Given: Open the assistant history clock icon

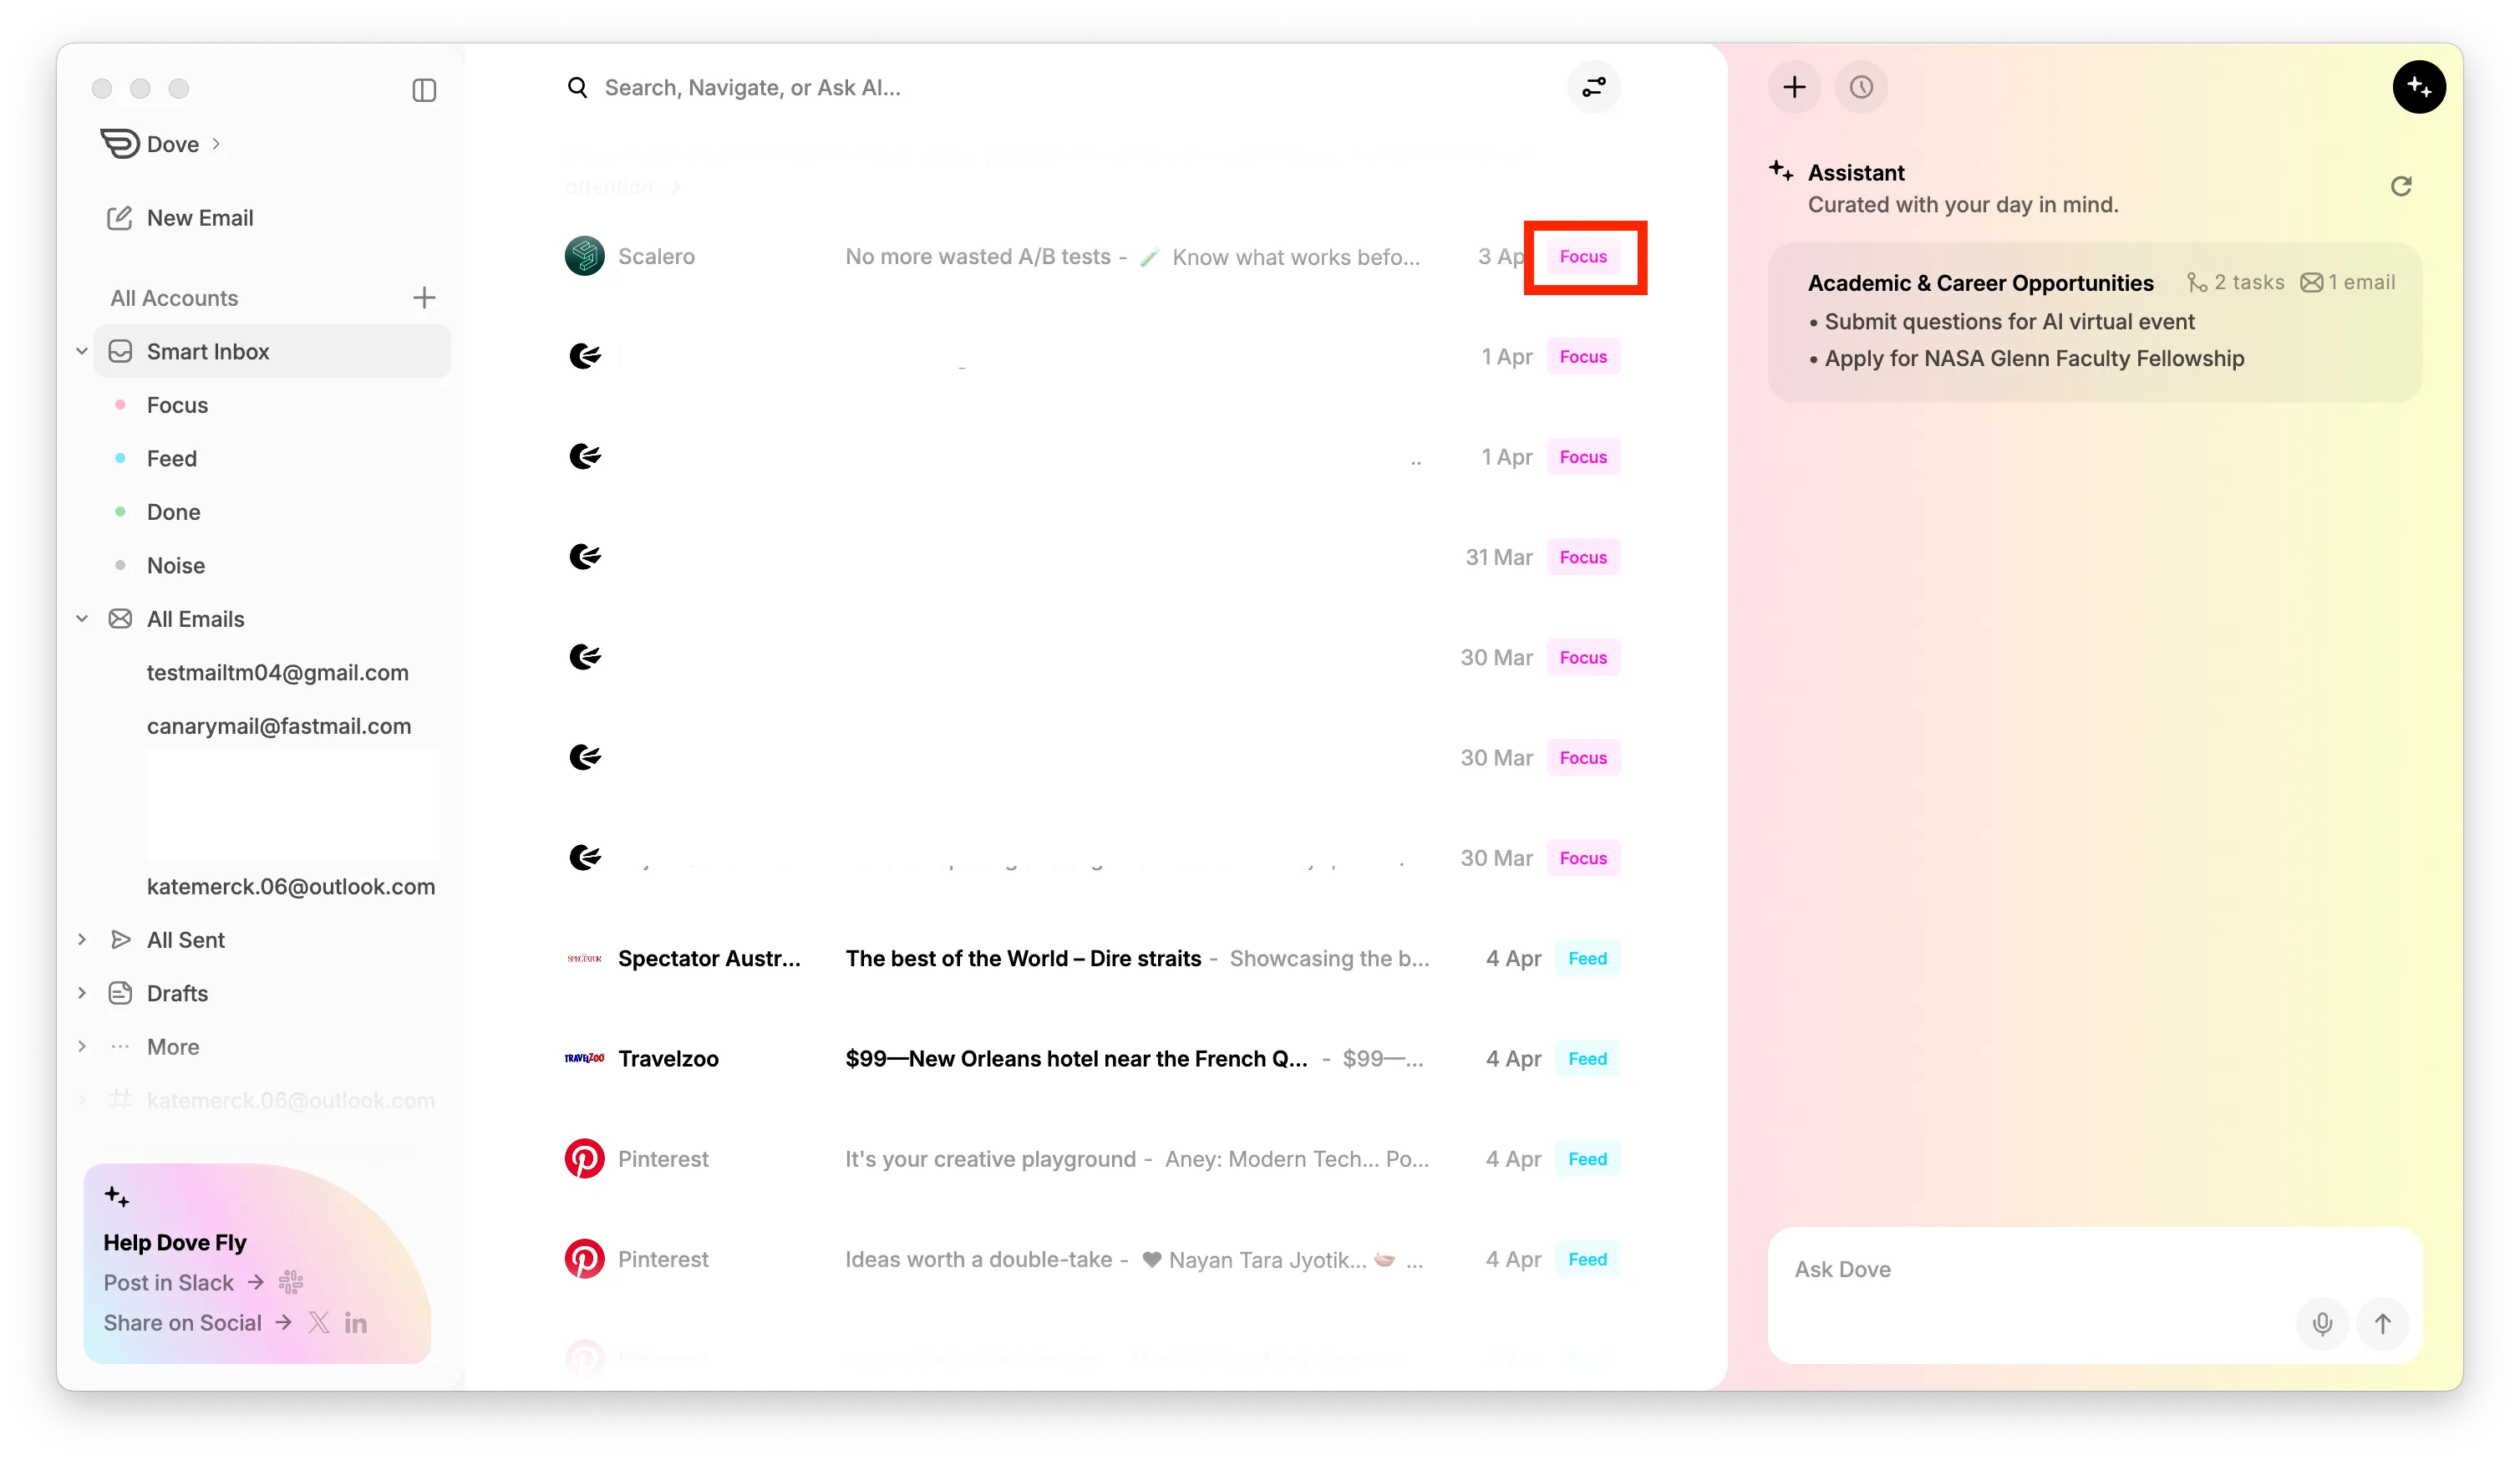Looking at the screenshot, I should pyautogui.click(x=1861, y=88).
